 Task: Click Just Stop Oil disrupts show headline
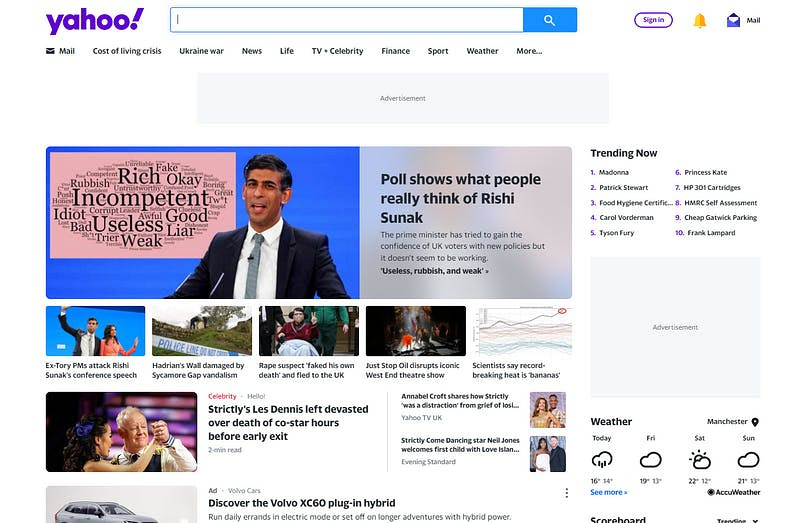(x=412, y=370)
